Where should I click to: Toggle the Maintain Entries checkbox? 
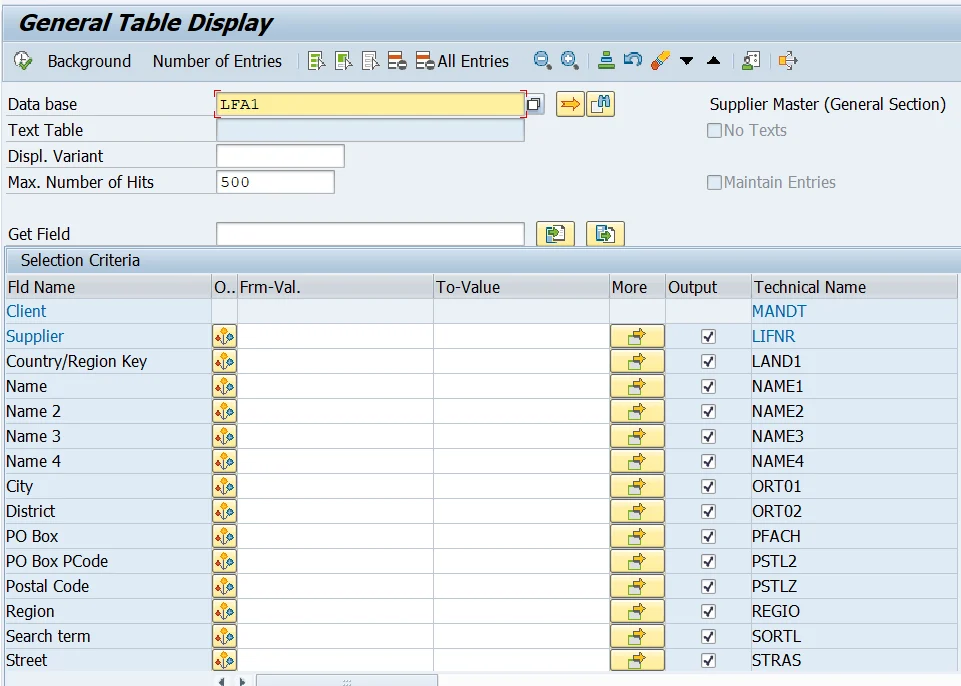click(x=714, y=183)
